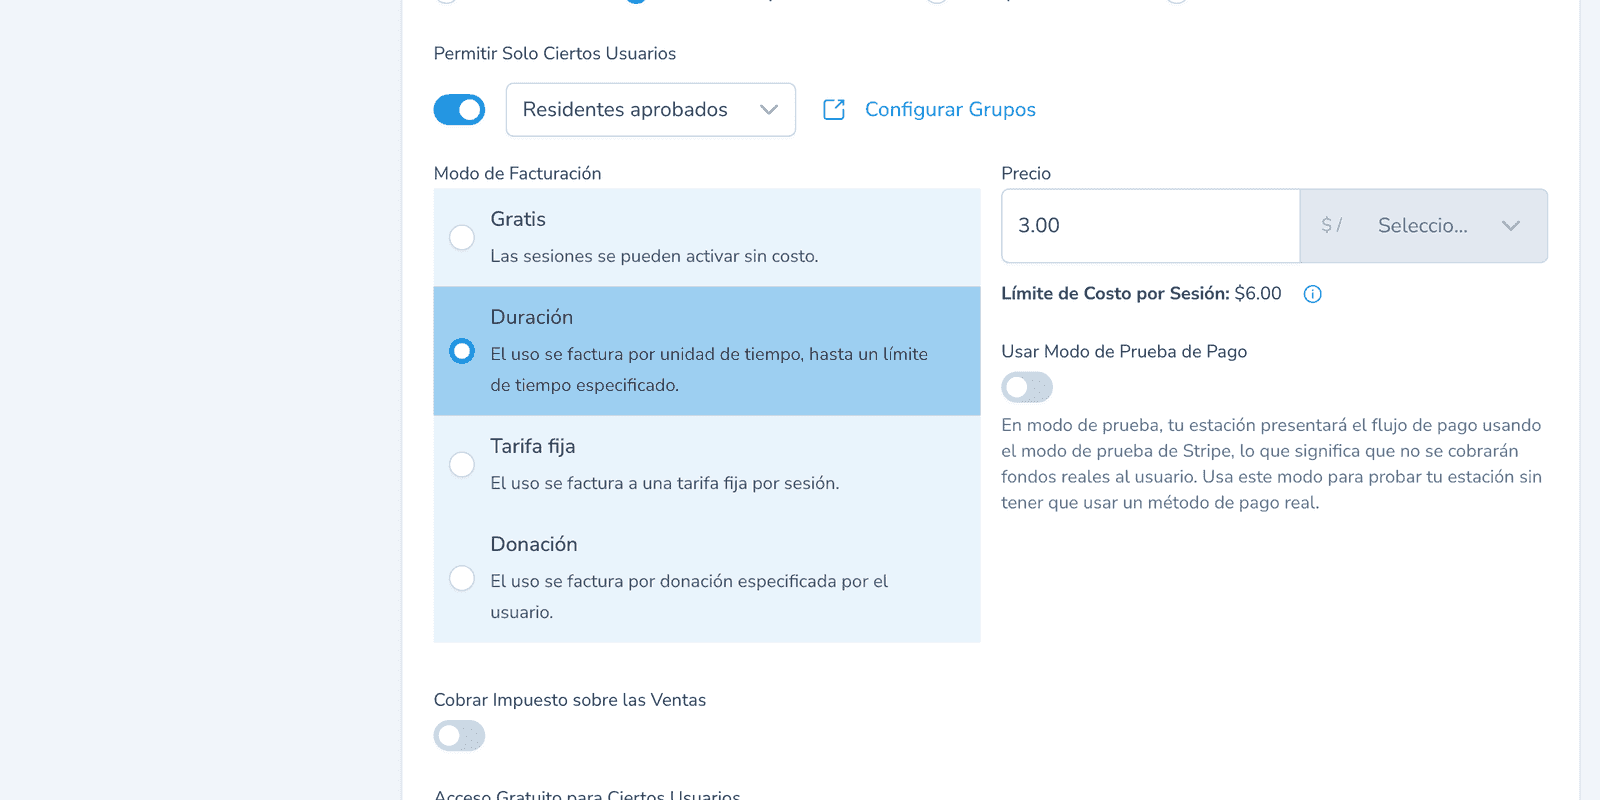
Task: Click the Configurar Grupos link
Action: tap(950, 110)
